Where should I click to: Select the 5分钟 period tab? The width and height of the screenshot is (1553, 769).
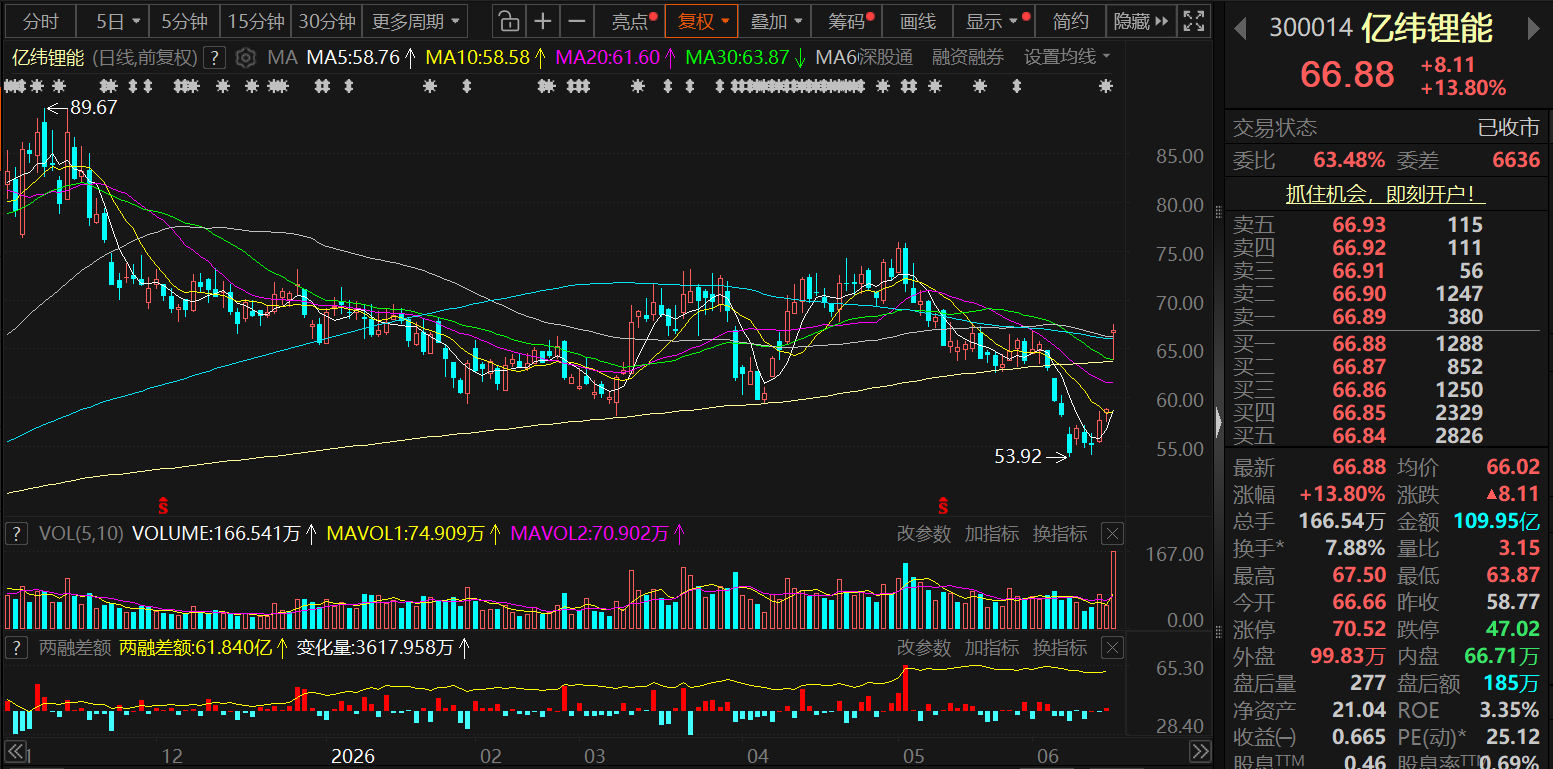click(x=184, y=21)
